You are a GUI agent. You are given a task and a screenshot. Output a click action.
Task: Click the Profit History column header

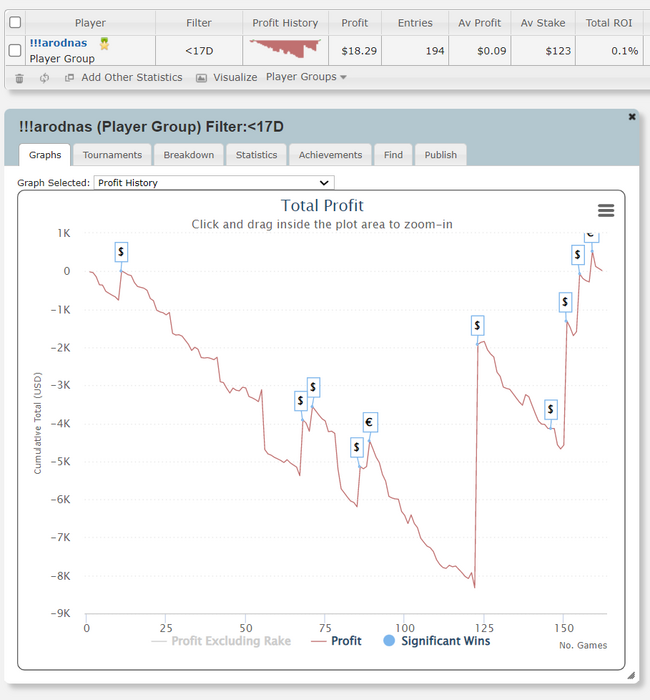pos(285,23)
